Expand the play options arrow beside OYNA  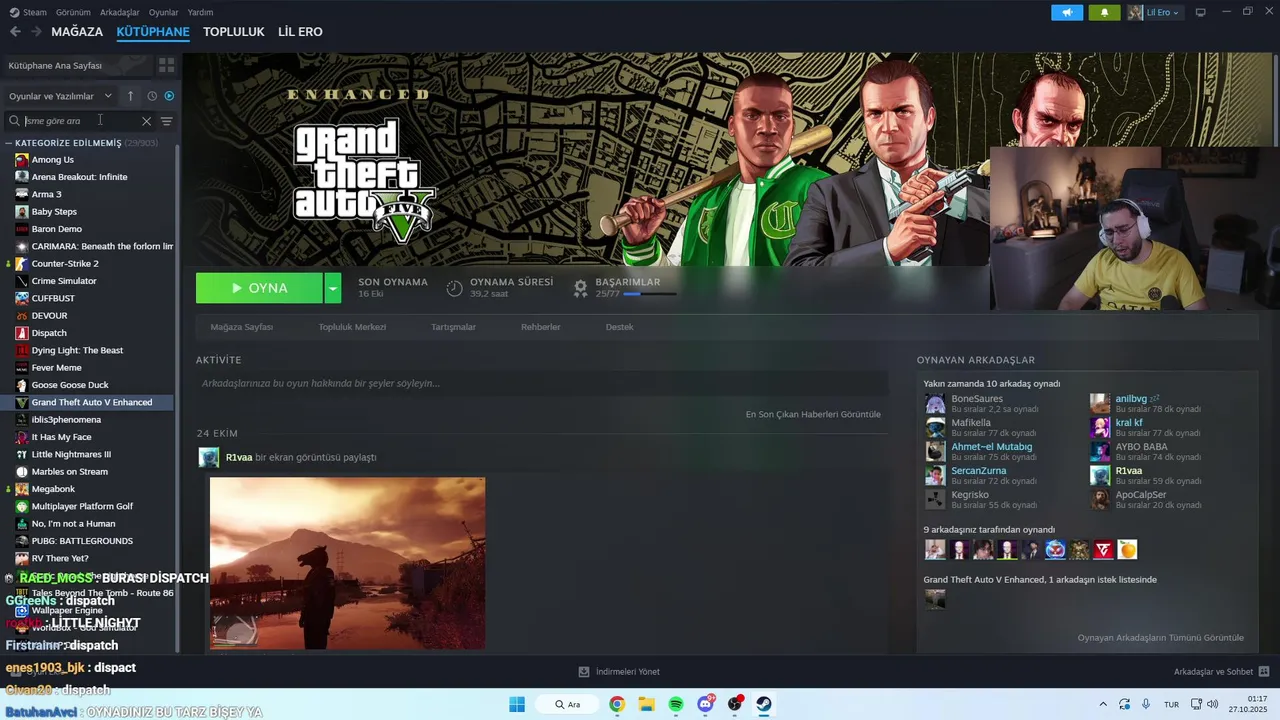pos(333,288)
